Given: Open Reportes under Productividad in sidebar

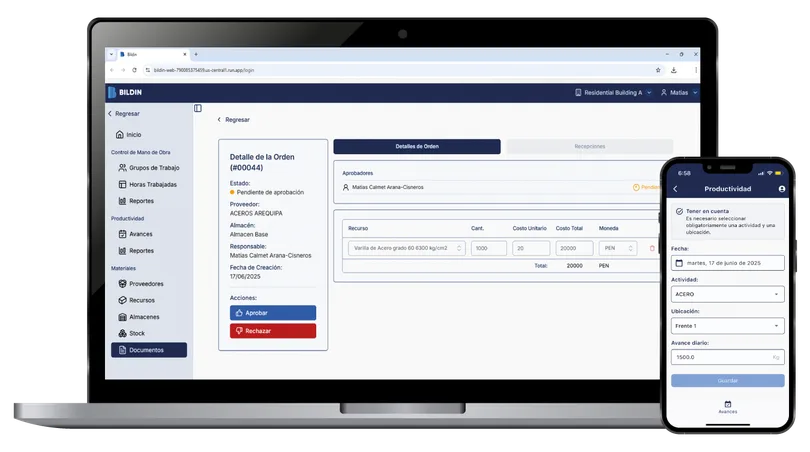Looking at the screenshot, I should [136, 251].
